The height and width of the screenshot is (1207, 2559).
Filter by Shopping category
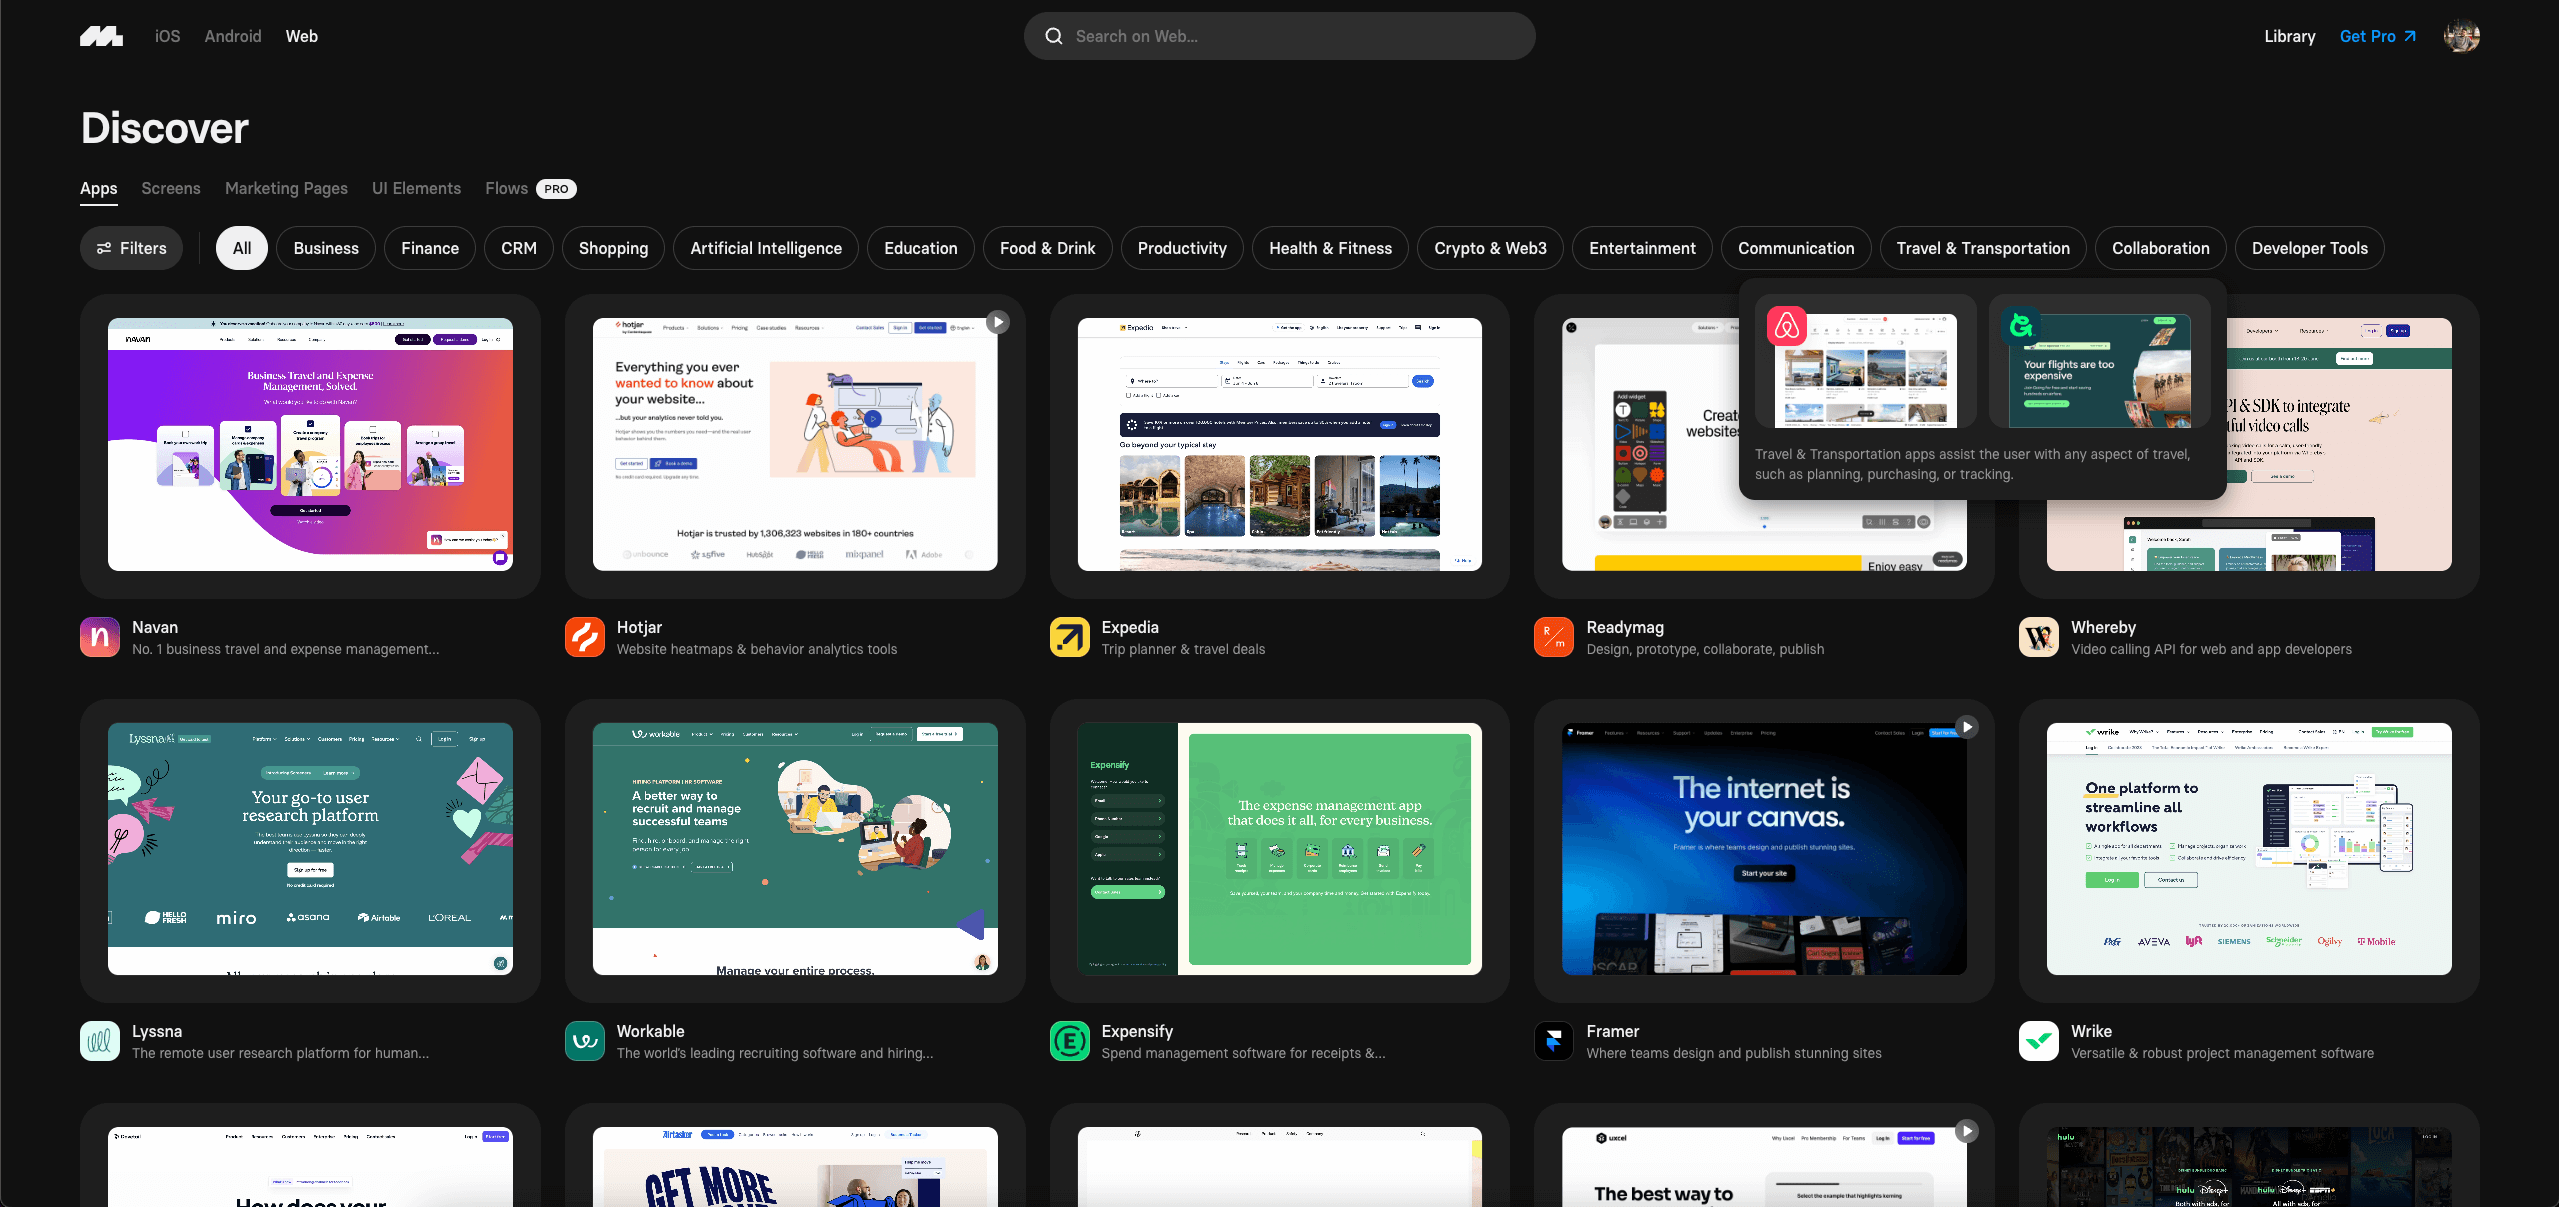(x=613, y=248)
